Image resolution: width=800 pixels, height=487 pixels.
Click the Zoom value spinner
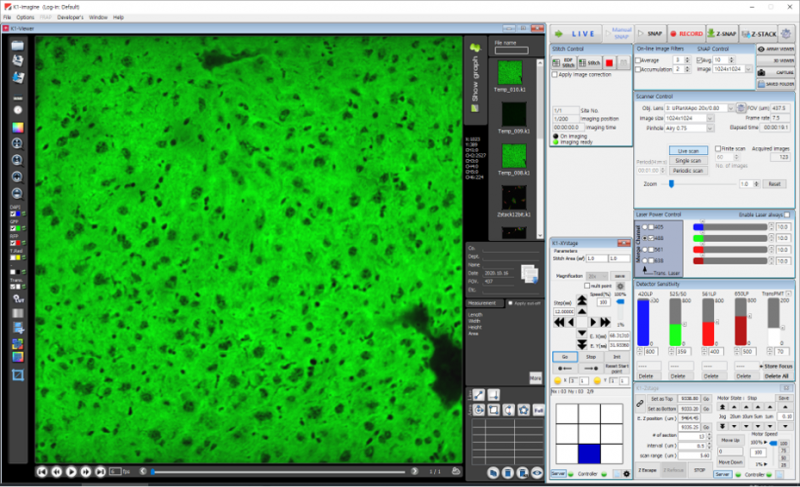(757, 184)
